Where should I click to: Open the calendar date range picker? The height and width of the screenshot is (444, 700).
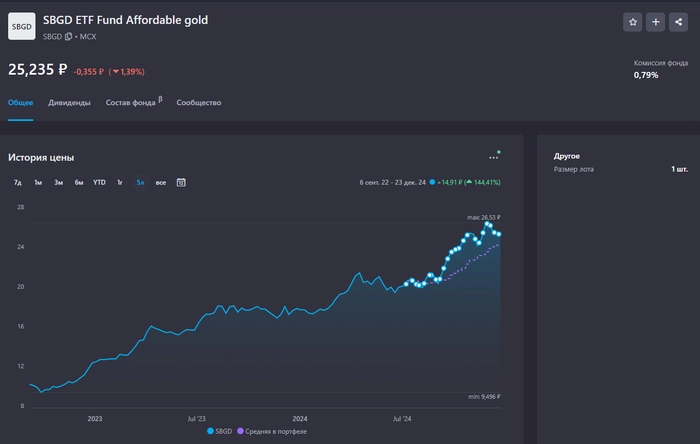181,182
